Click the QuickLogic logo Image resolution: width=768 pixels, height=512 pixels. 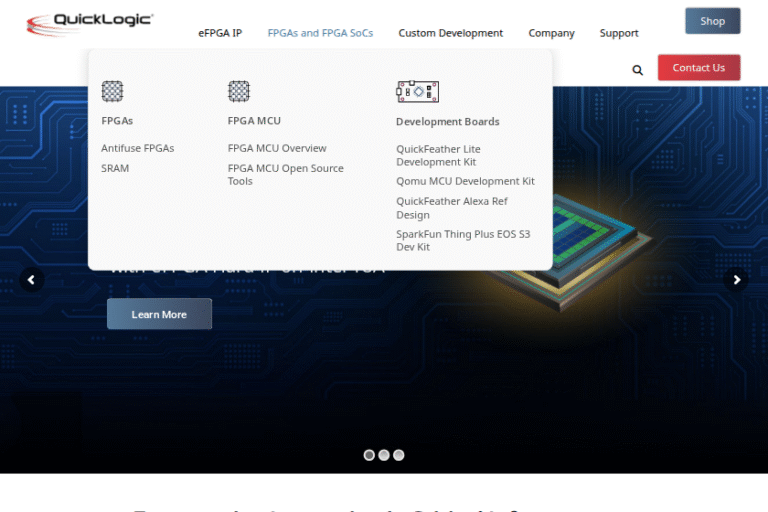(x=89, y=24)
